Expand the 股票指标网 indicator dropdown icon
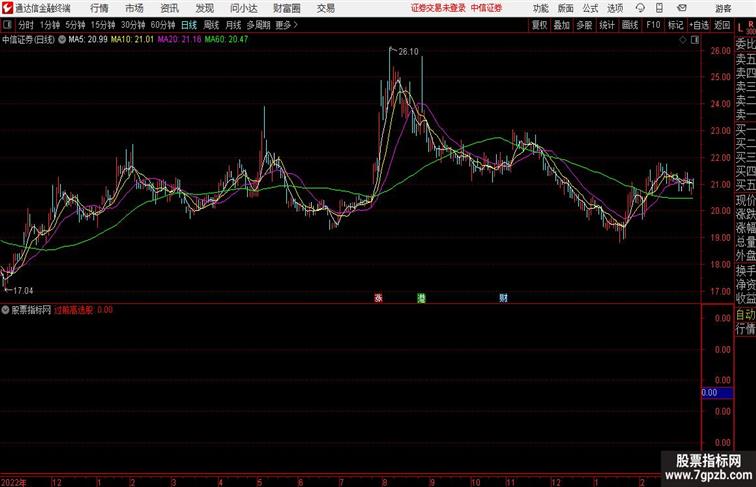Image resolution: width=756 pixels, height=487 pixels. 5,310
